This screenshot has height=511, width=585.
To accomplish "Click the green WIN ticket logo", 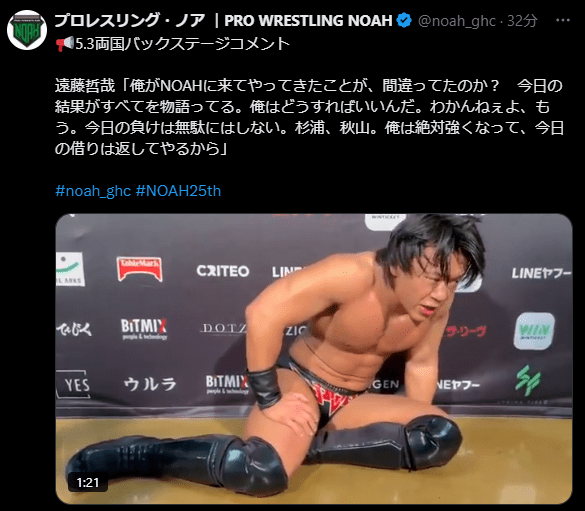I will coord(534,331).
